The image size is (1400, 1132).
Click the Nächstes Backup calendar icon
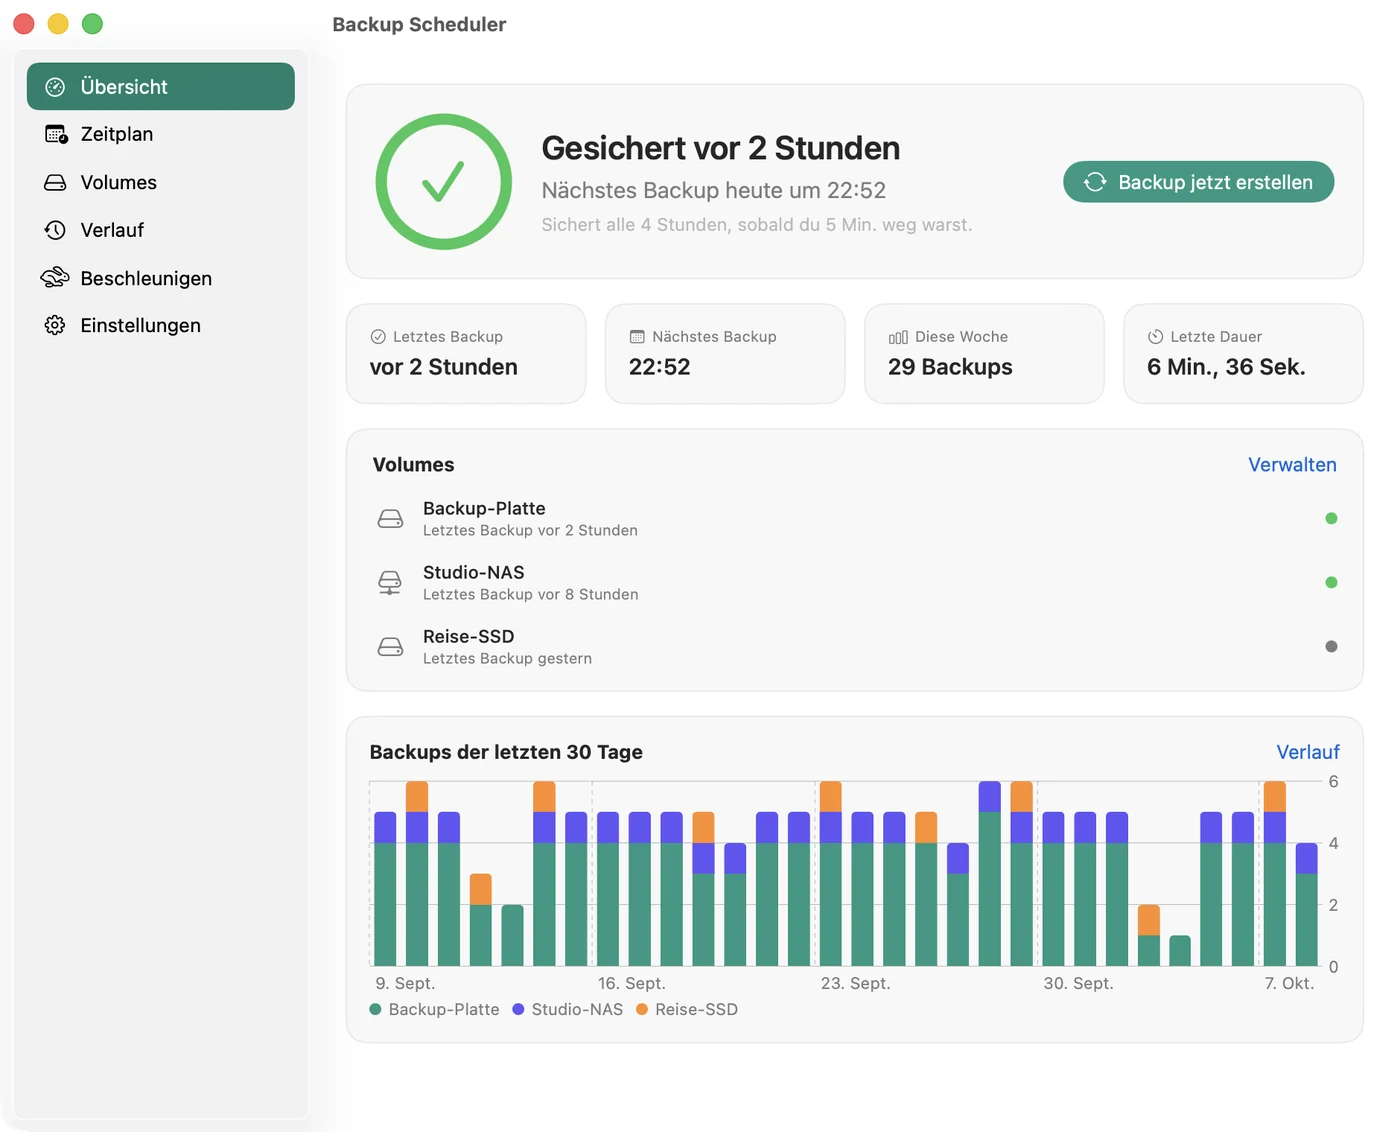point(637,337)
